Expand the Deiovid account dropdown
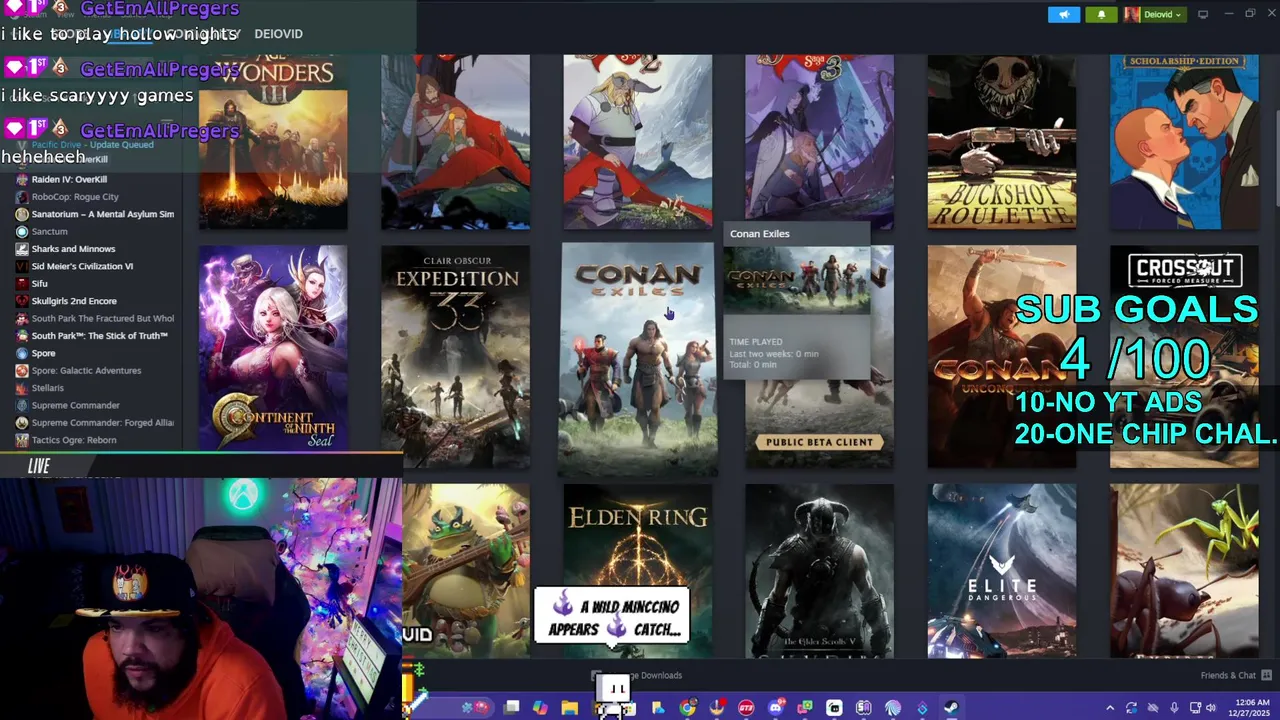1280x720 pixels. tap(1155, 14)
